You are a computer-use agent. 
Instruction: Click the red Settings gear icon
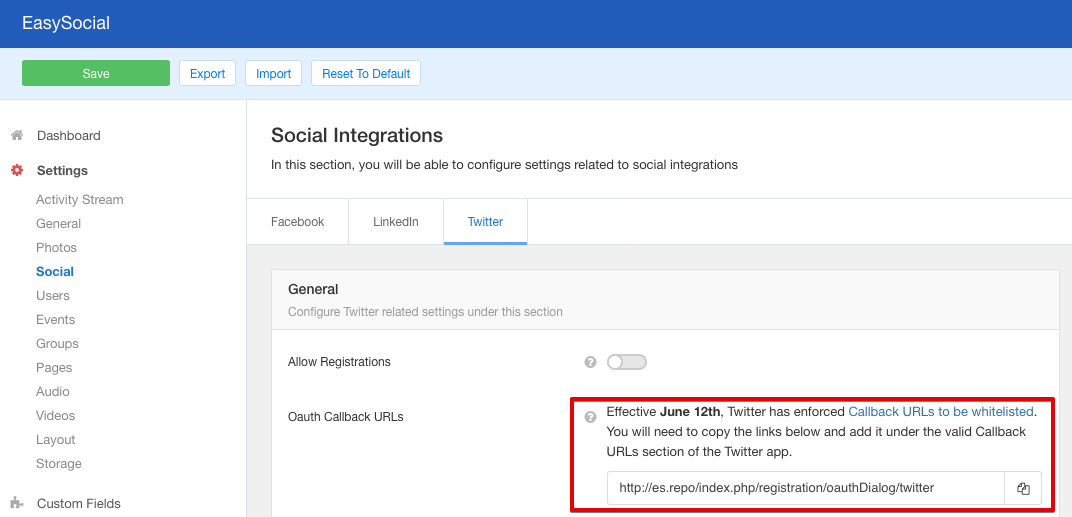(17, 170)
